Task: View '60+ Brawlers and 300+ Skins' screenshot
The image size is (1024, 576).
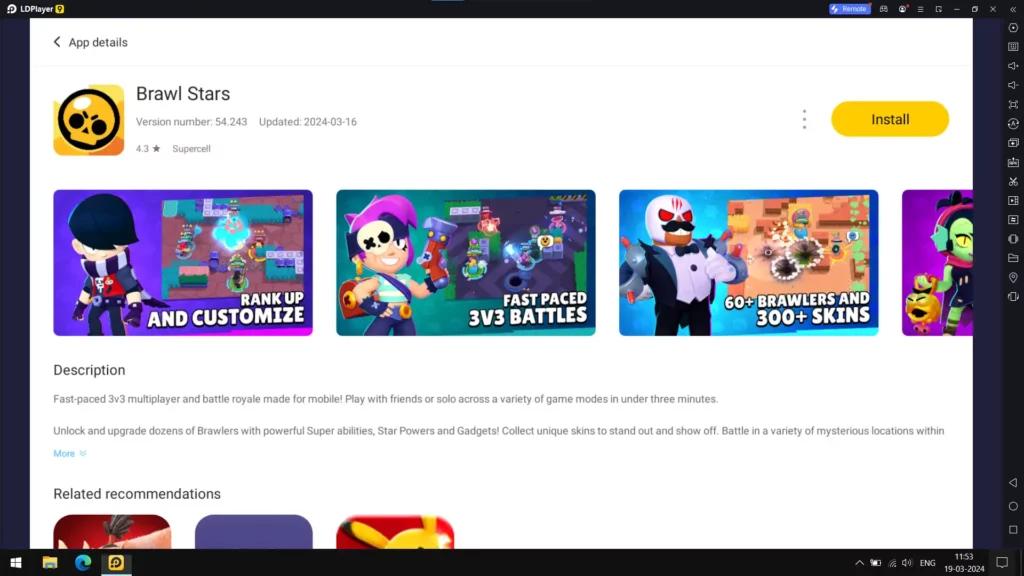Action: pos(748,263)
